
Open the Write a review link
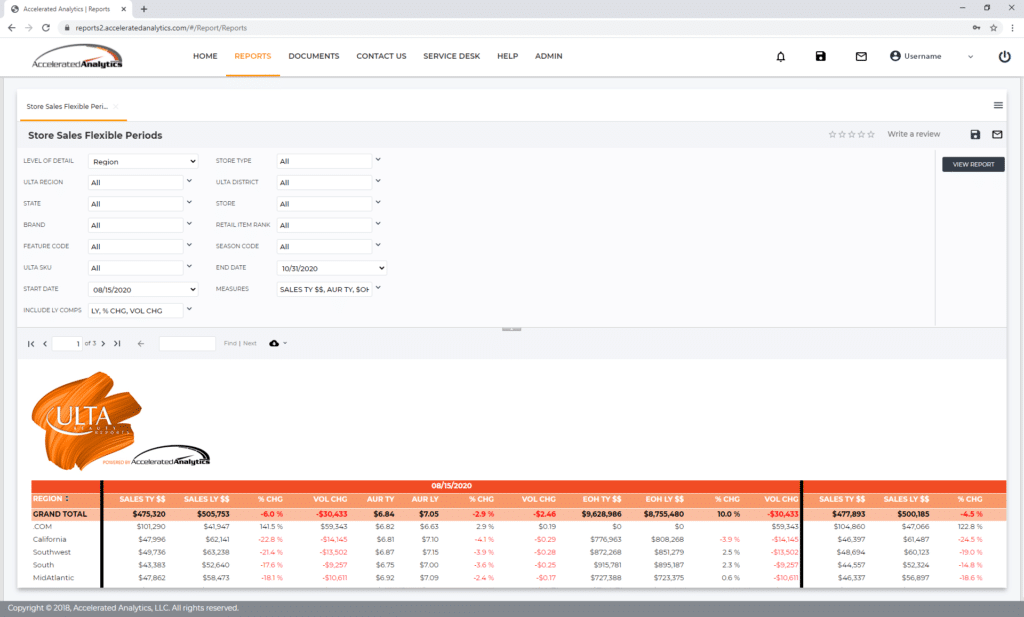pos(913,133)
